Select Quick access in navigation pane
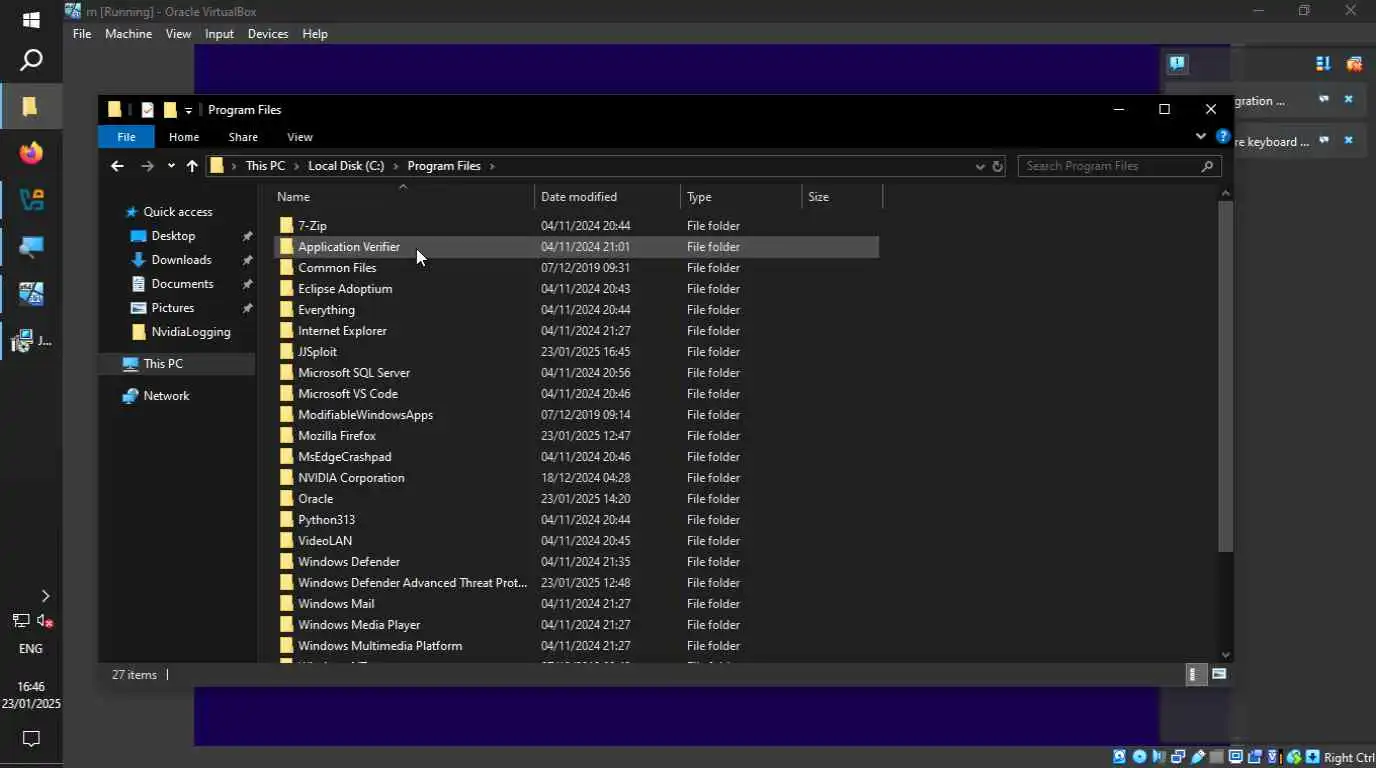1376x768 pixels. (177, 212)
